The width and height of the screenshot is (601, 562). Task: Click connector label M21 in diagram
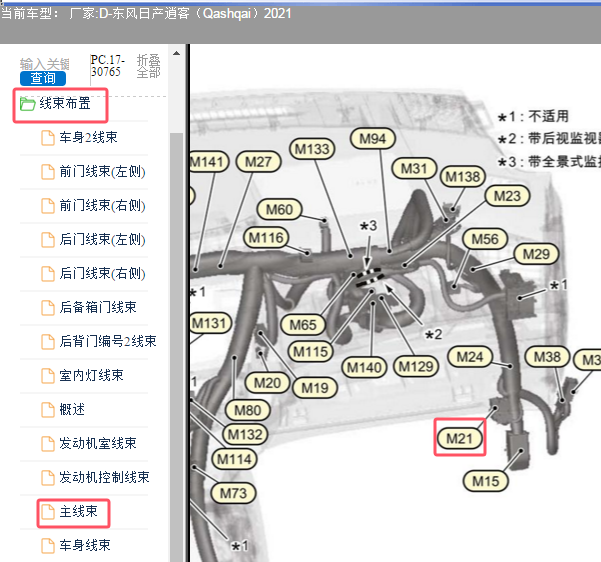[460, 438]
